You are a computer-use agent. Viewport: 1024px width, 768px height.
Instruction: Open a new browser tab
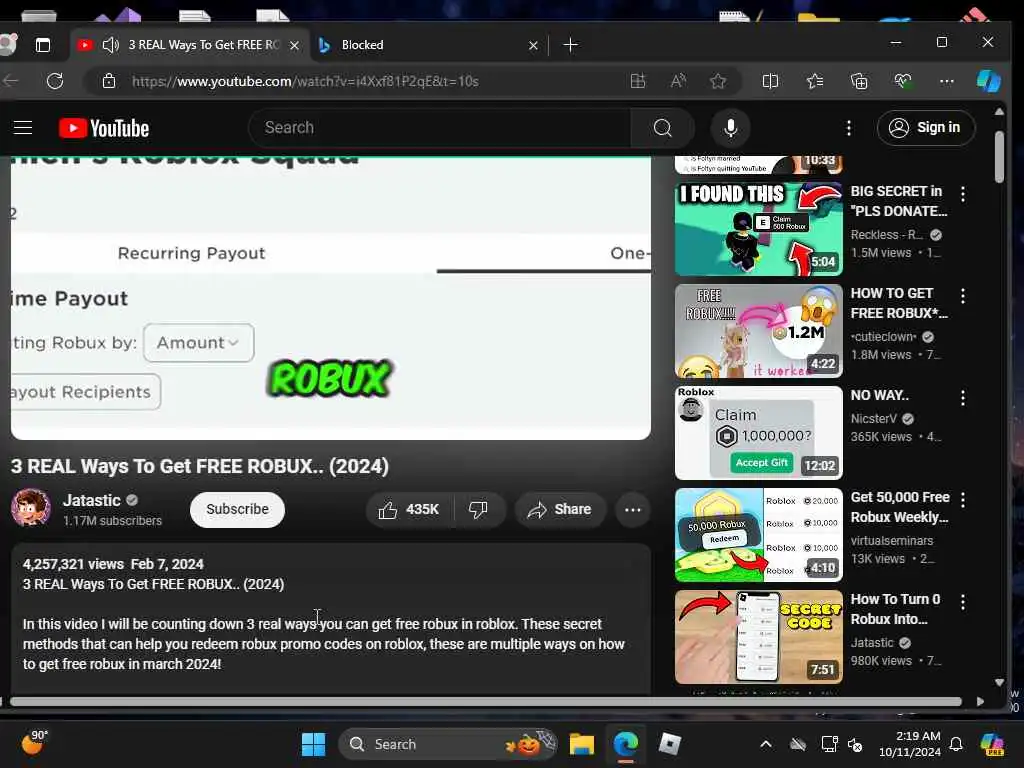(x=570, y=45)
